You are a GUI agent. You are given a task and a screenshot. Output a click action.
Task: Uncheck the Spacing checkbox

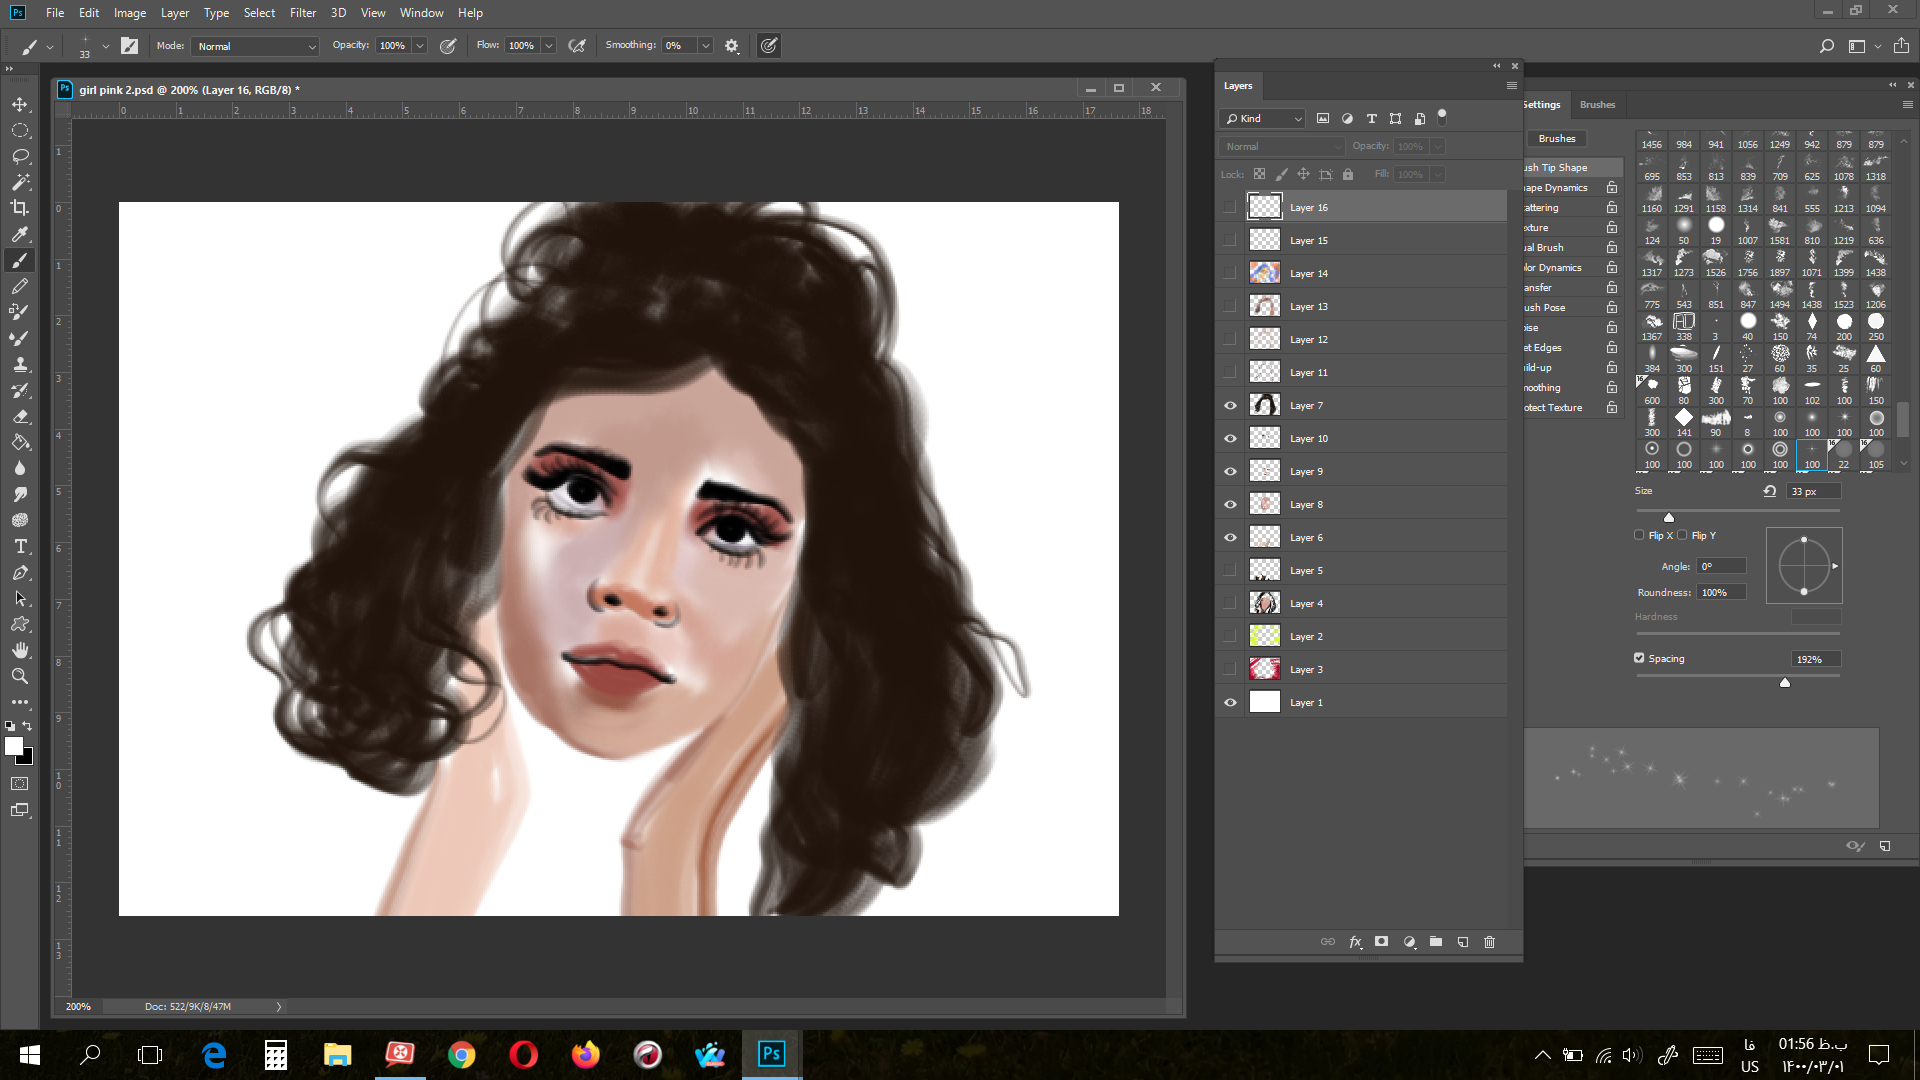tap(1639, 658)
